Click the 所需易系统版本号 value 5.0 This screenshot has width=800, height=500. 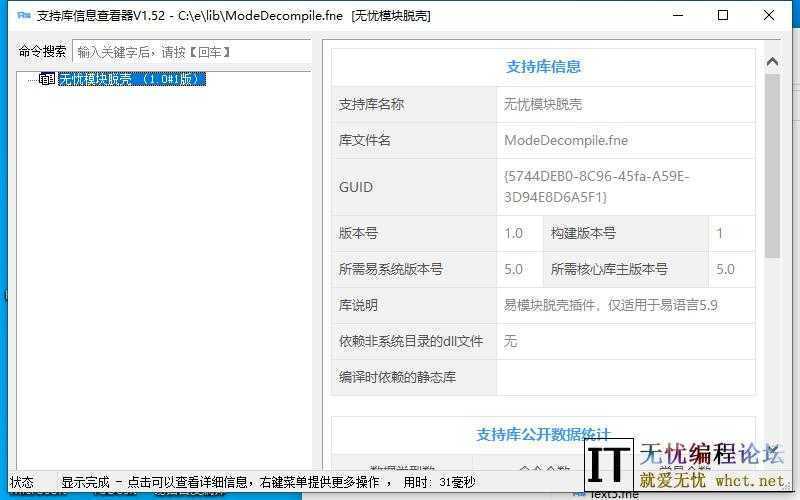(513, 269)
